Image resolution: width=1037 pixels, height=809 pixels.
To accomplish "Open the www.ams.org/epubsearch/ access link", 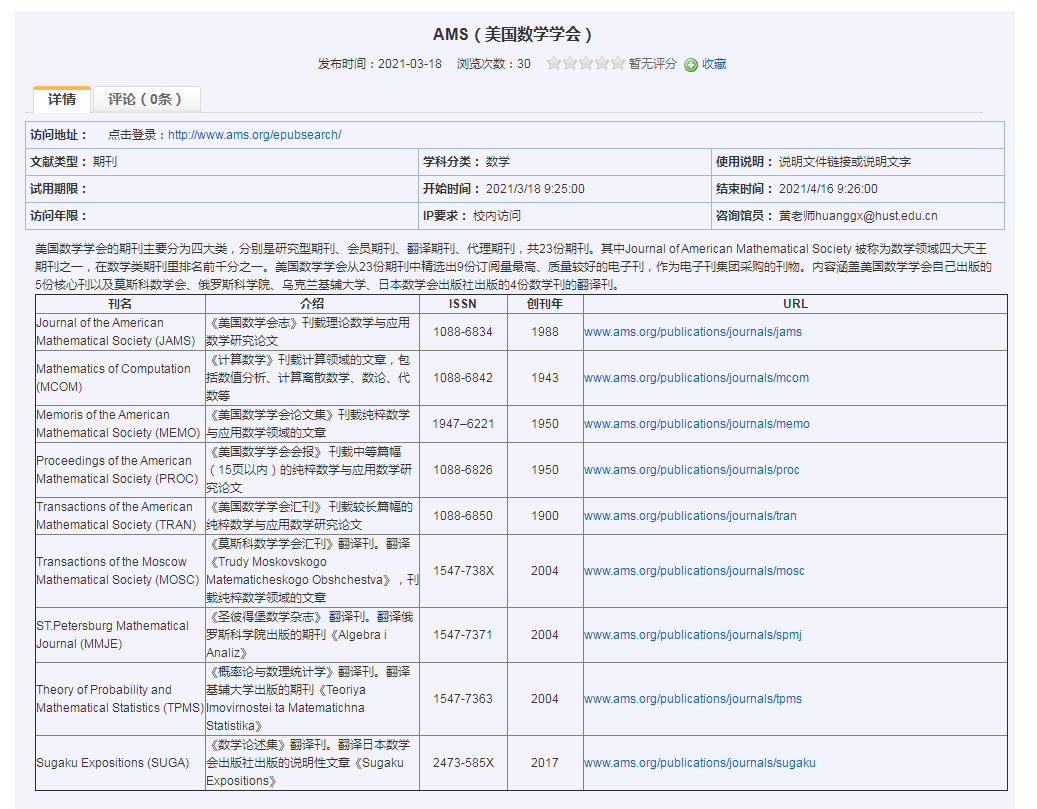I will click(254, 135).
